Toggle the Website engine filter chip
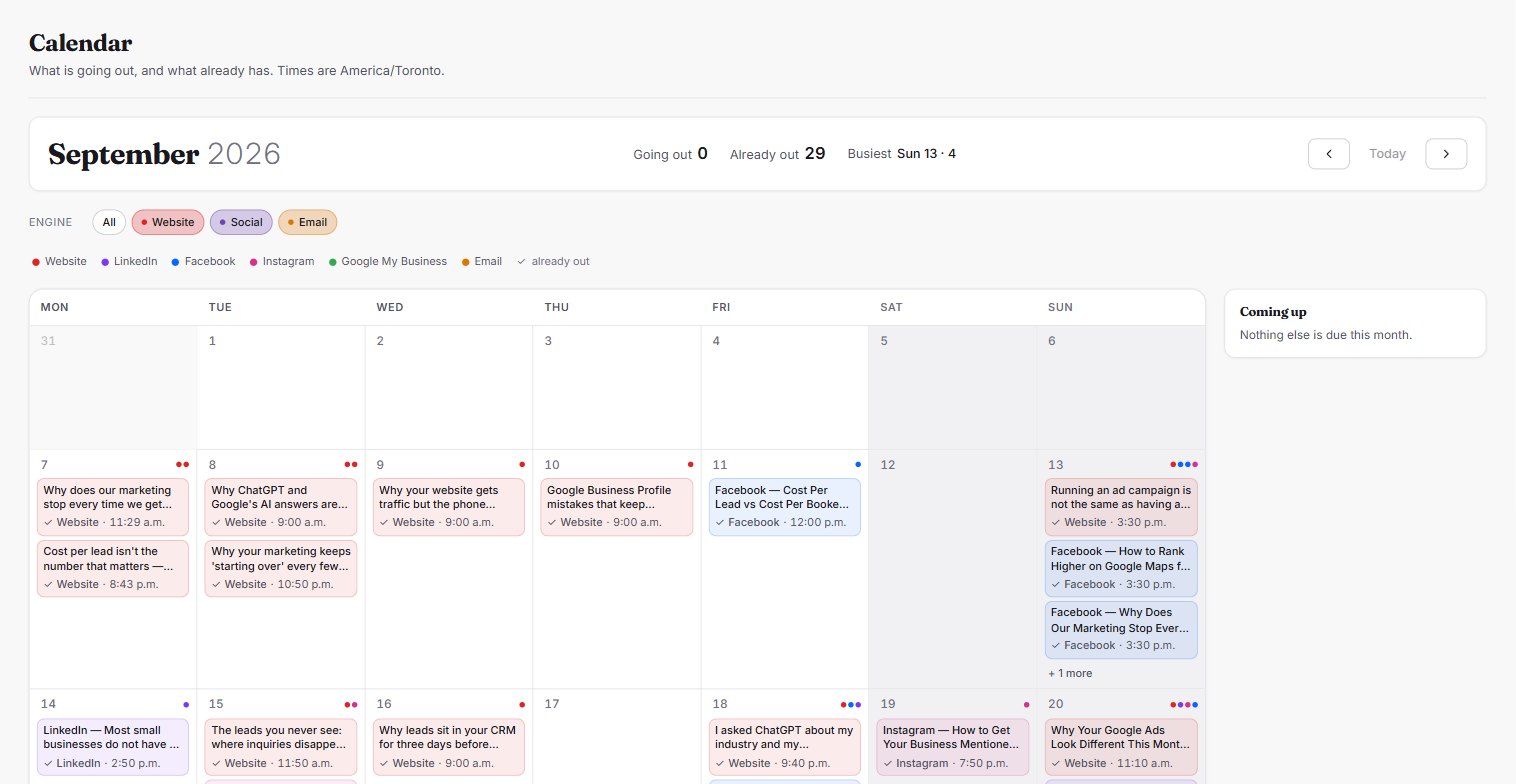This screenshot has height=784, width=1516. [x=167, y=222]
